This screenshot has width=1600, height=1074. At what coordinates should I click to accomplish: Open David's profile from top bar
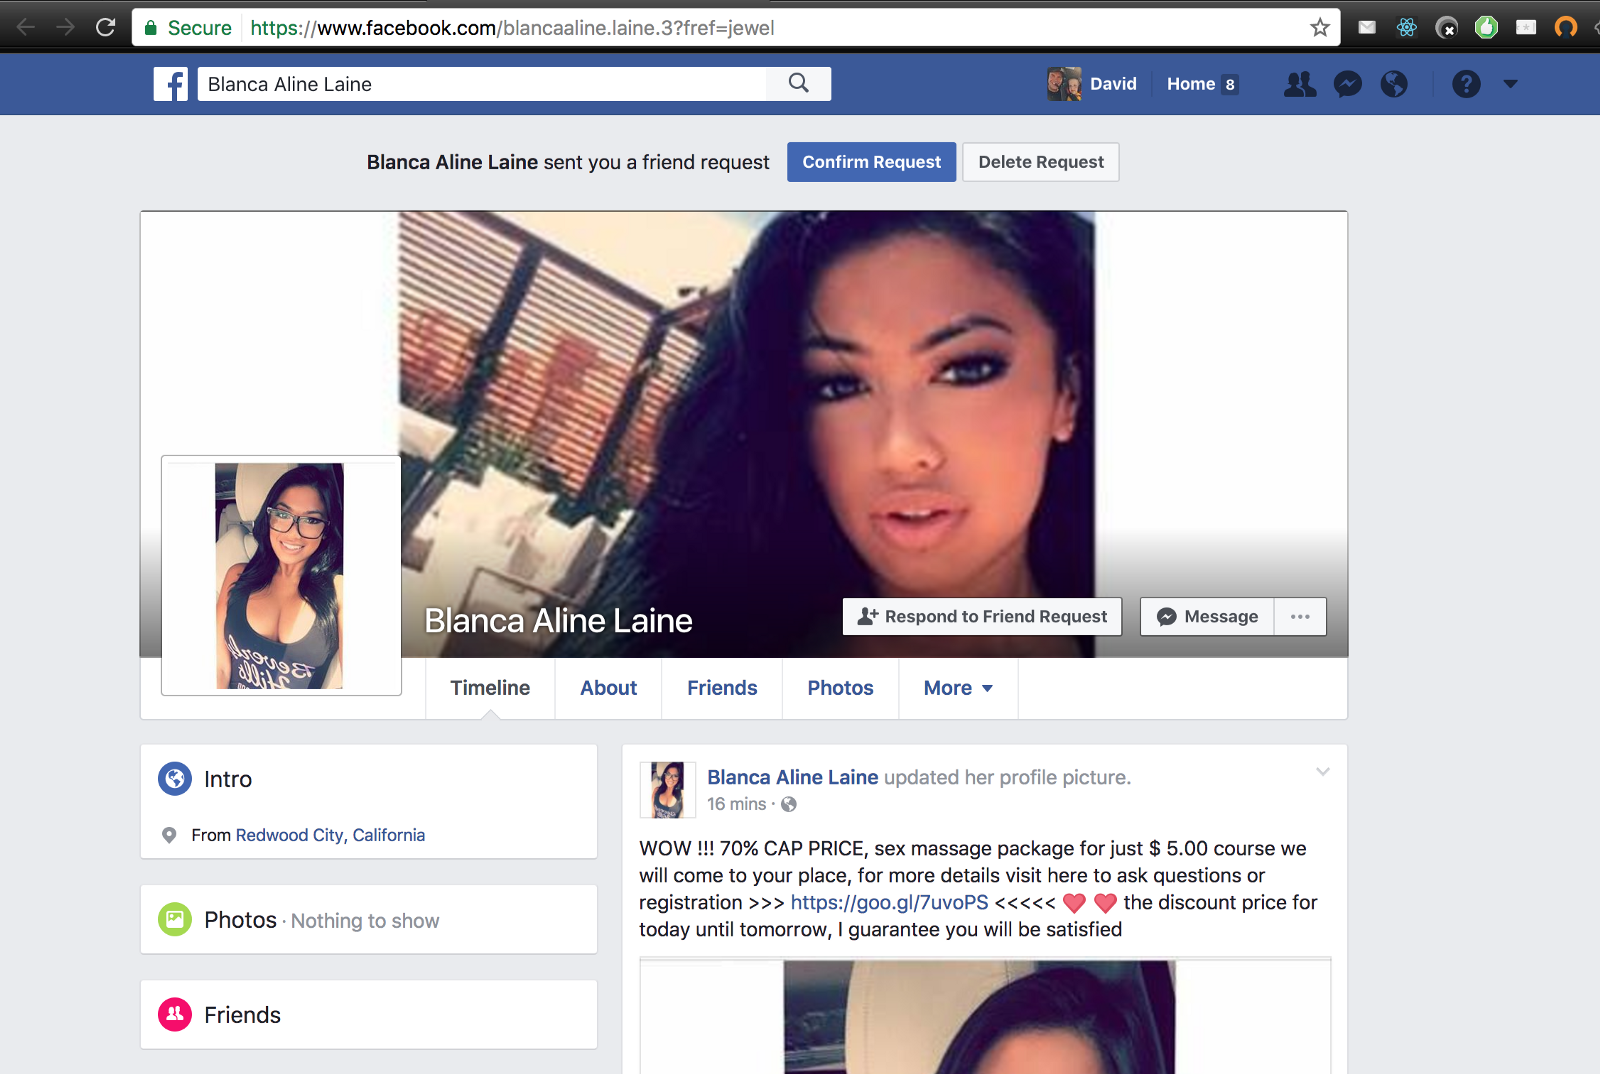coord(1092,84)
